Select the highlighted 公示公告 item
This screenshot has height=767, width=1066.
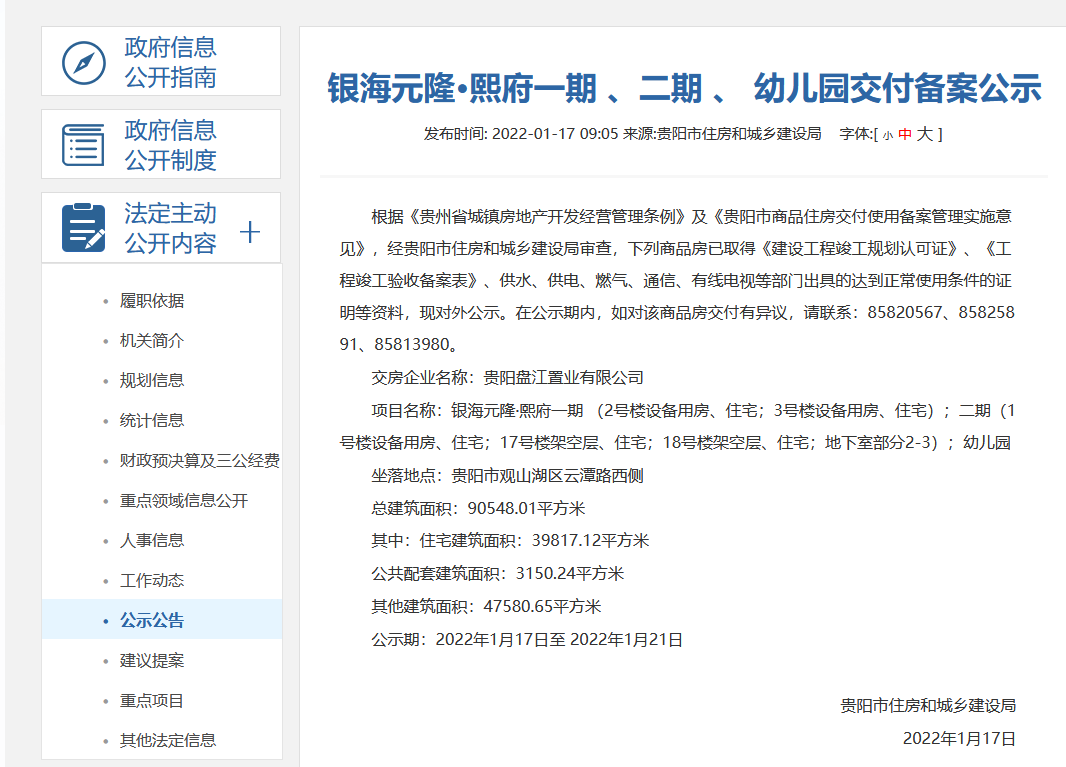(x=152, y=621)
